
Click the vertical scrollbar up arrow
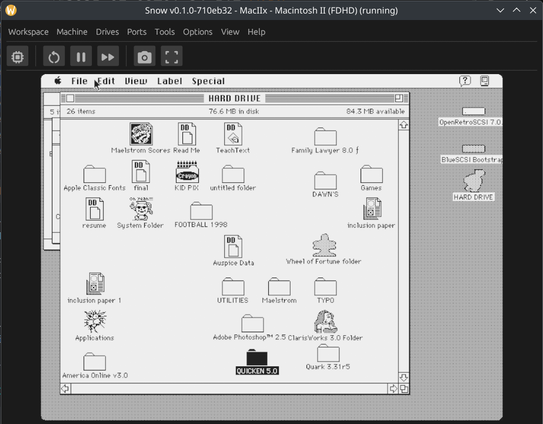403,125
